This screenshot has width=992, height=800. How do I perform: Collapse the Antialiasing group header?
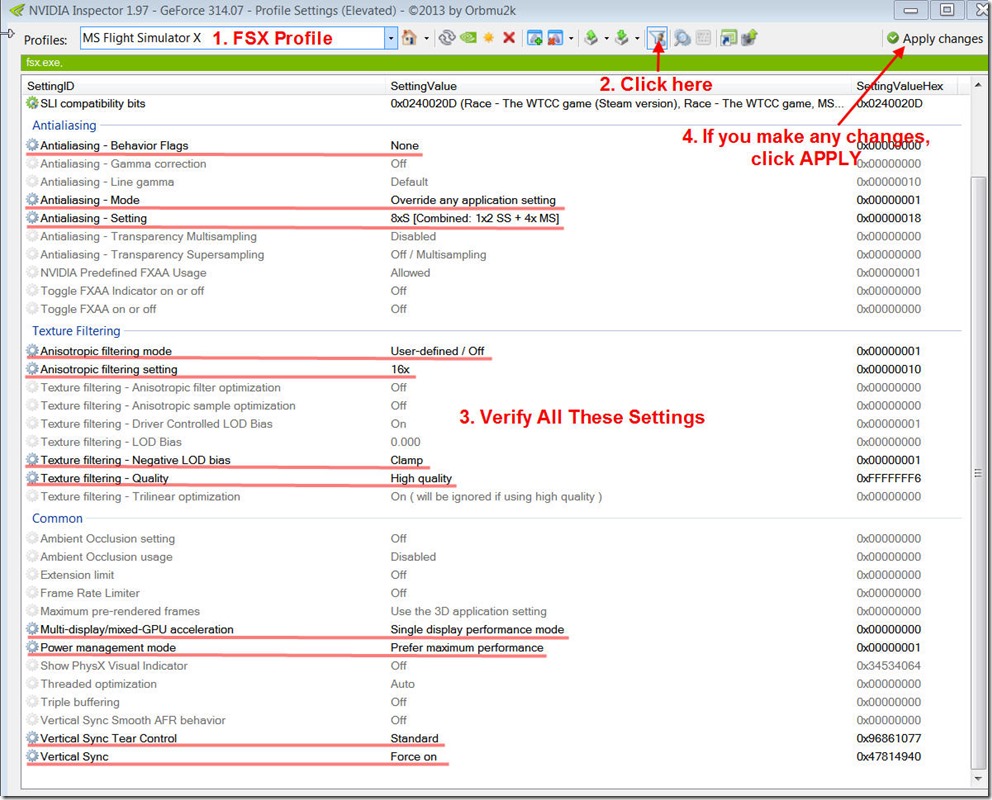pos(64,125)
